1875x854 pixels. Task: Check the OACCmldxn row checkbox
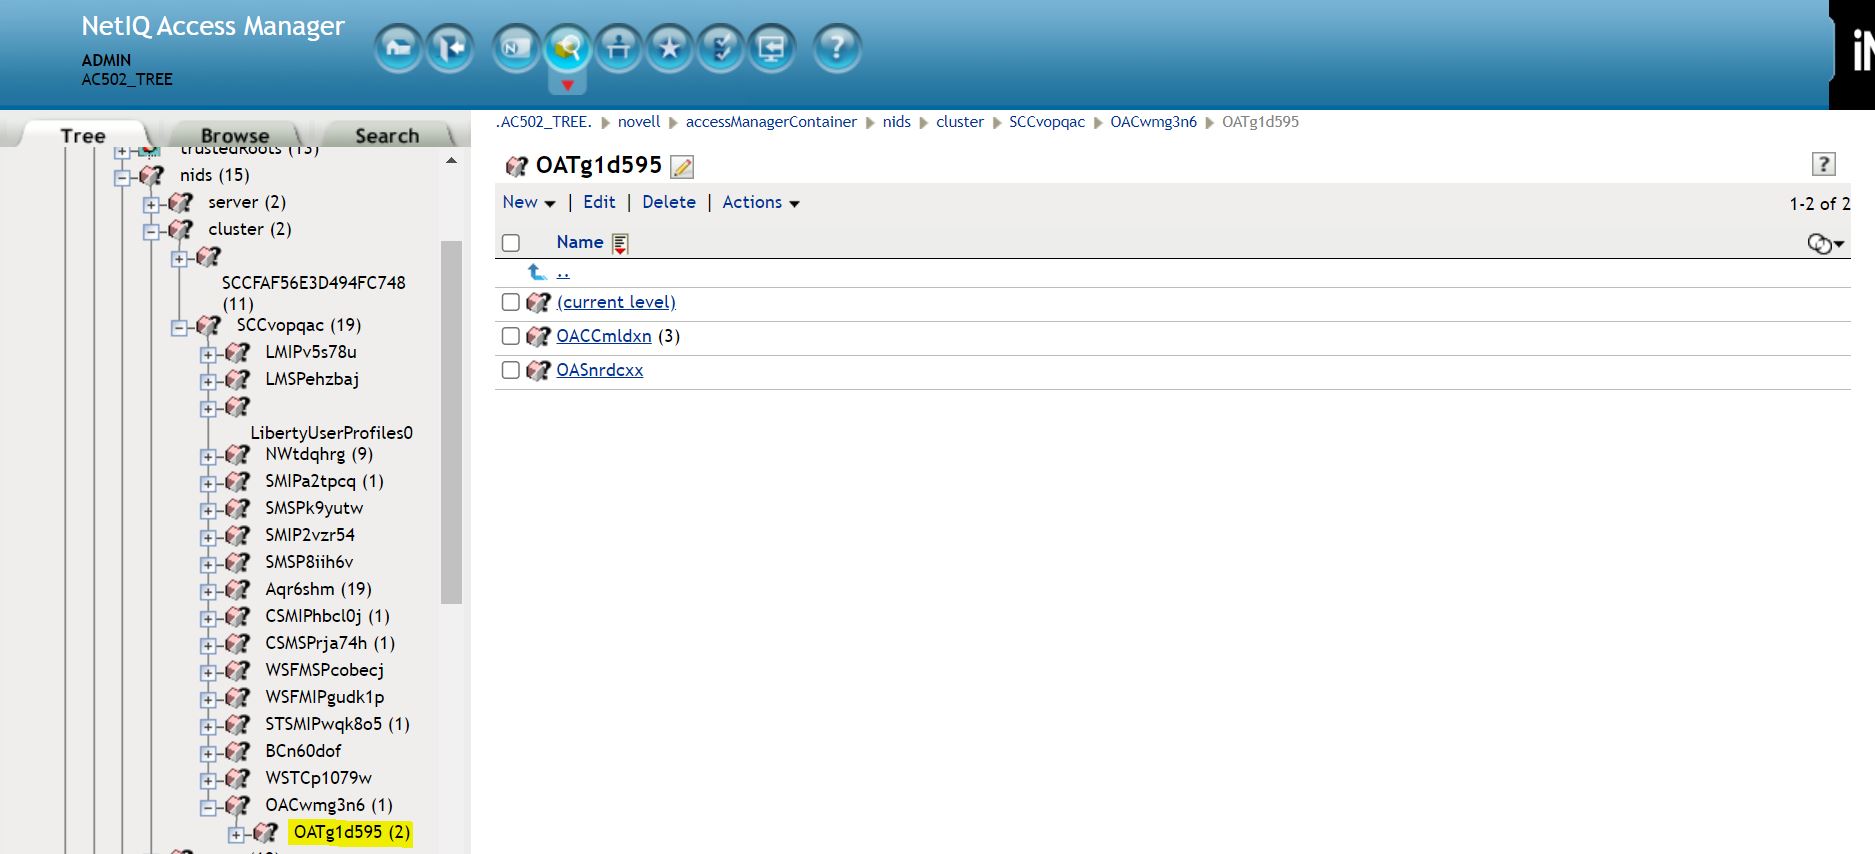coord(511,336)
